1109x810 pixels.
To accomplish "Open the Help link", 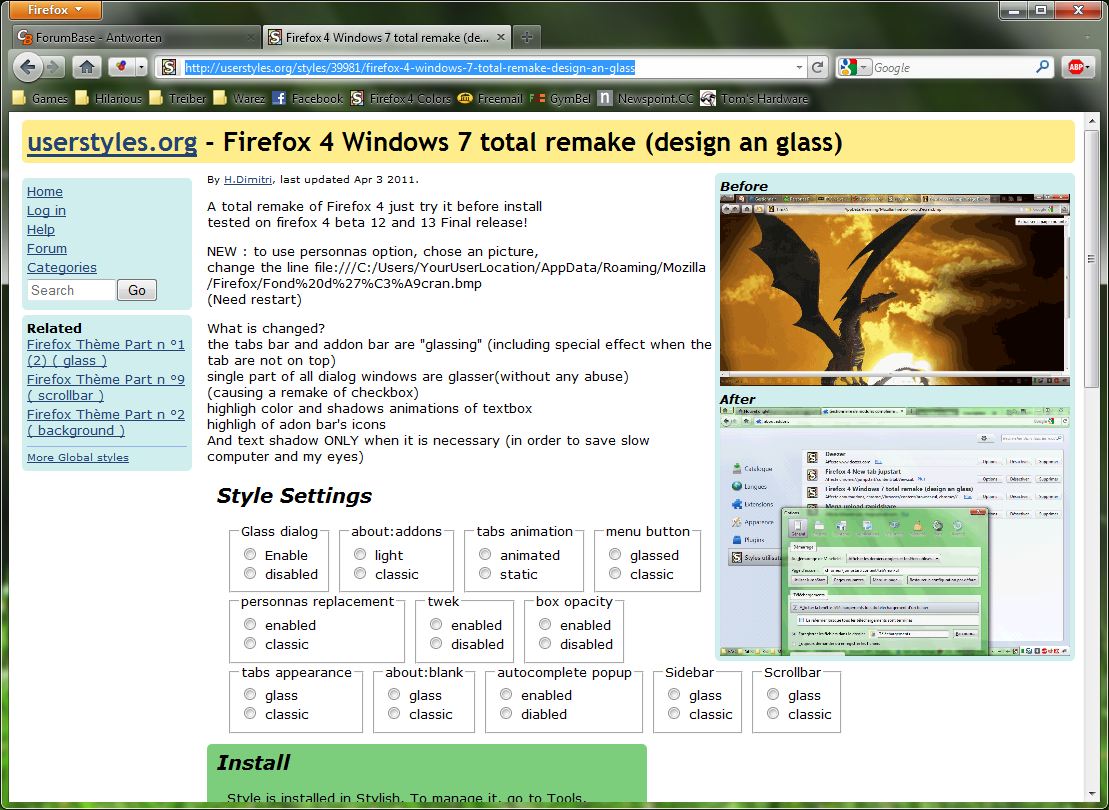I will click(x=40, y=230).
